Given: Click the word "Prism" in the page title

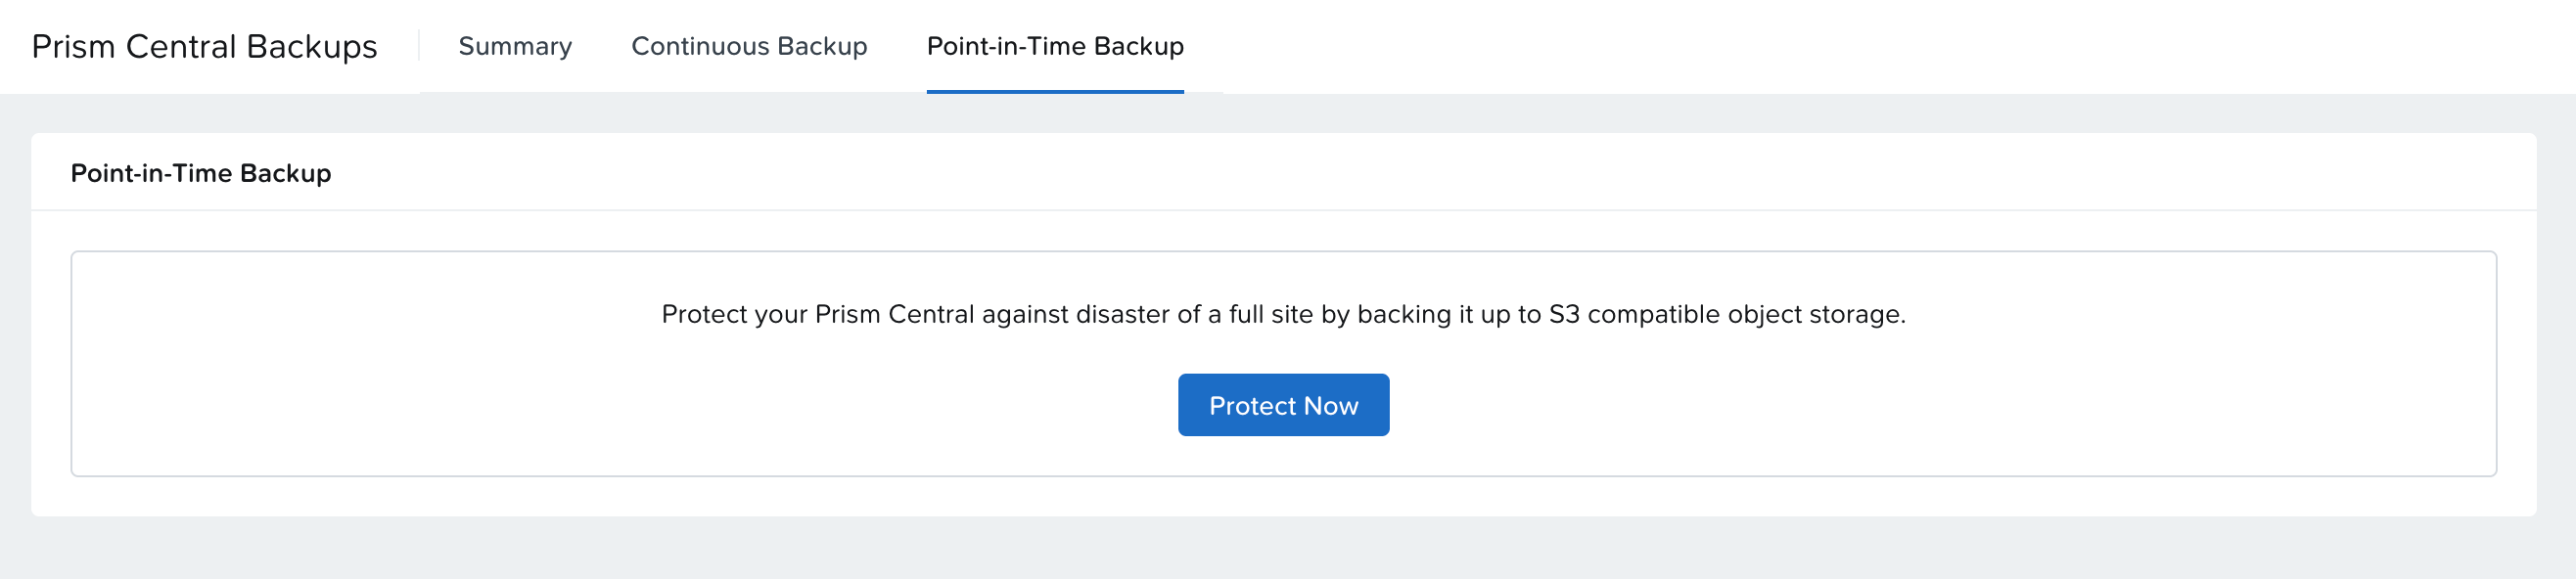Looking at the screenshot, I should (73, 46).
